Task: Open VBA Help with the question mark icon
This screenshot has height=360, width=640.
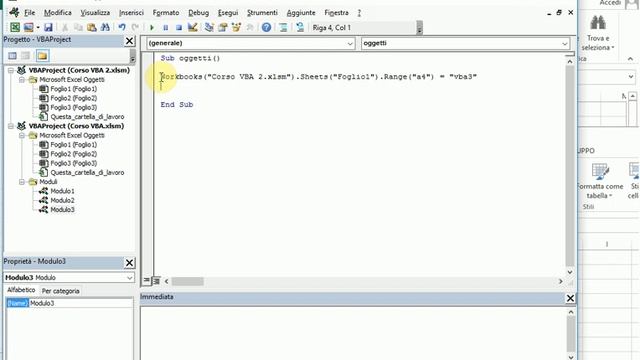Action: click(266, 27)
